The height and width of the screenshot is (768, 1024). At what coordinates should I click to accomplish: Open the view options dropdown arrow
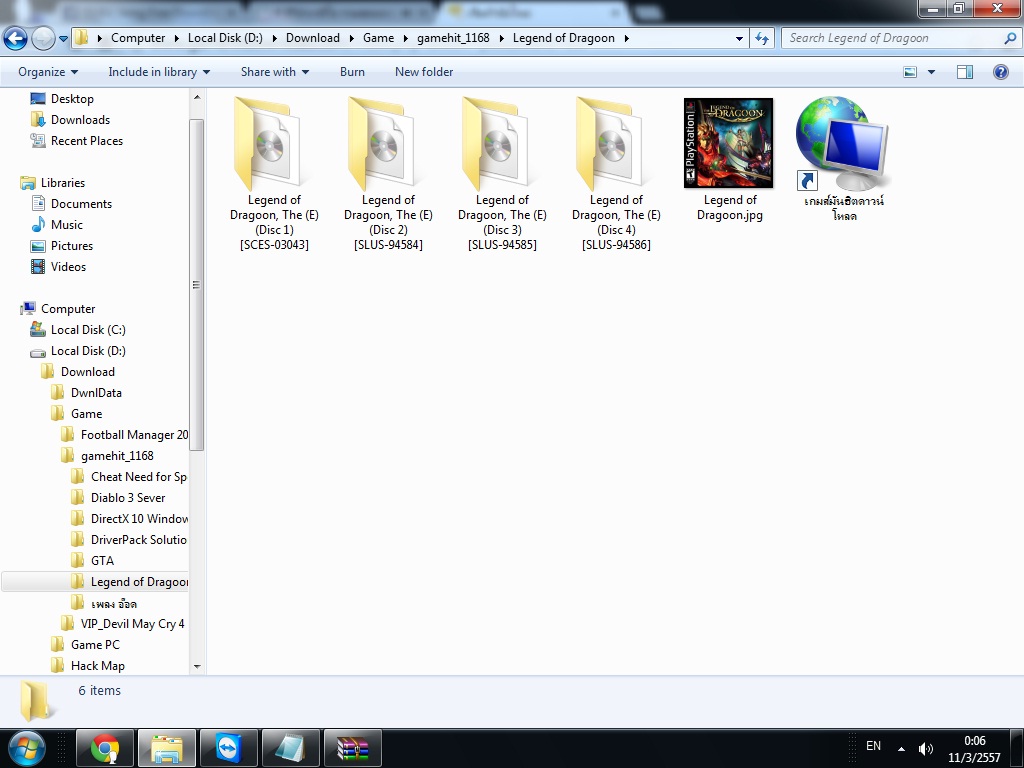click(931, 72)
